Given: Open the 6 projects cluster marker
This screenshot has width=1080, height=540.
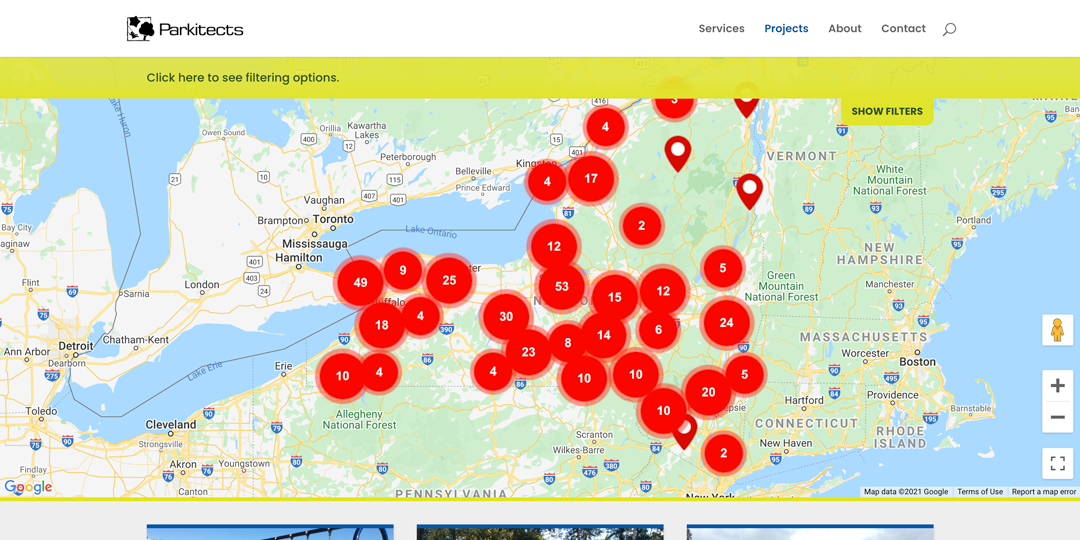Looking at the screenshot, I should coord(658,330).
